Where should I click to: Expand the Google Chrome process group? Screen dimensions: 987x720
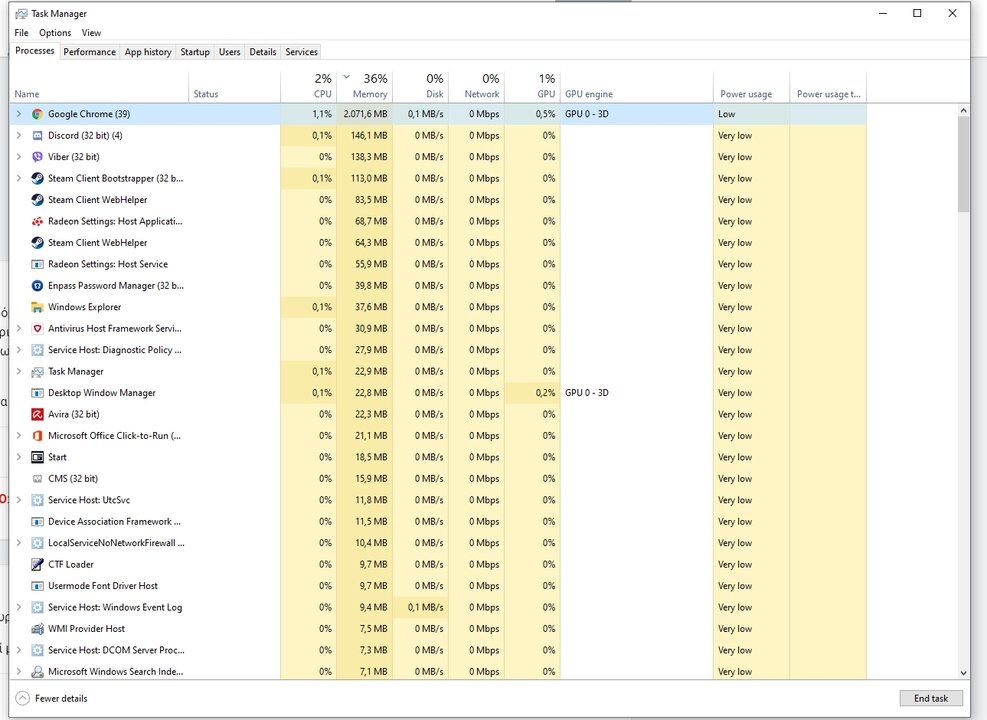point(18,114)
